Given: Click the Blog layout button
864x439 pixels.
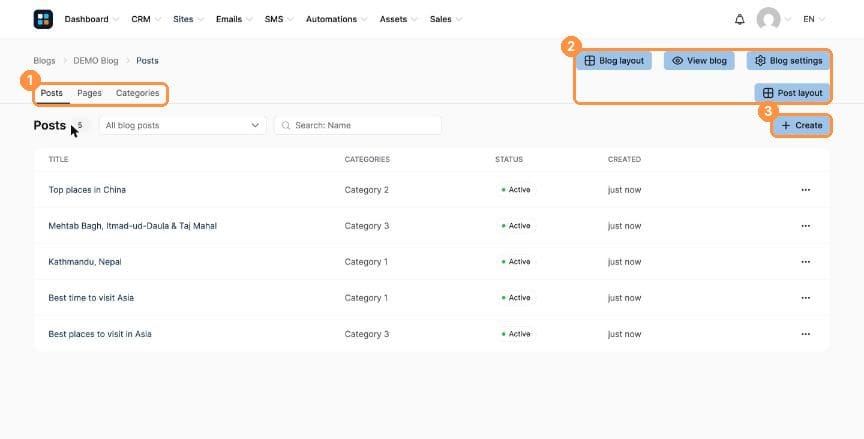Looking at the screenshot, I should (x=614, y=61).
